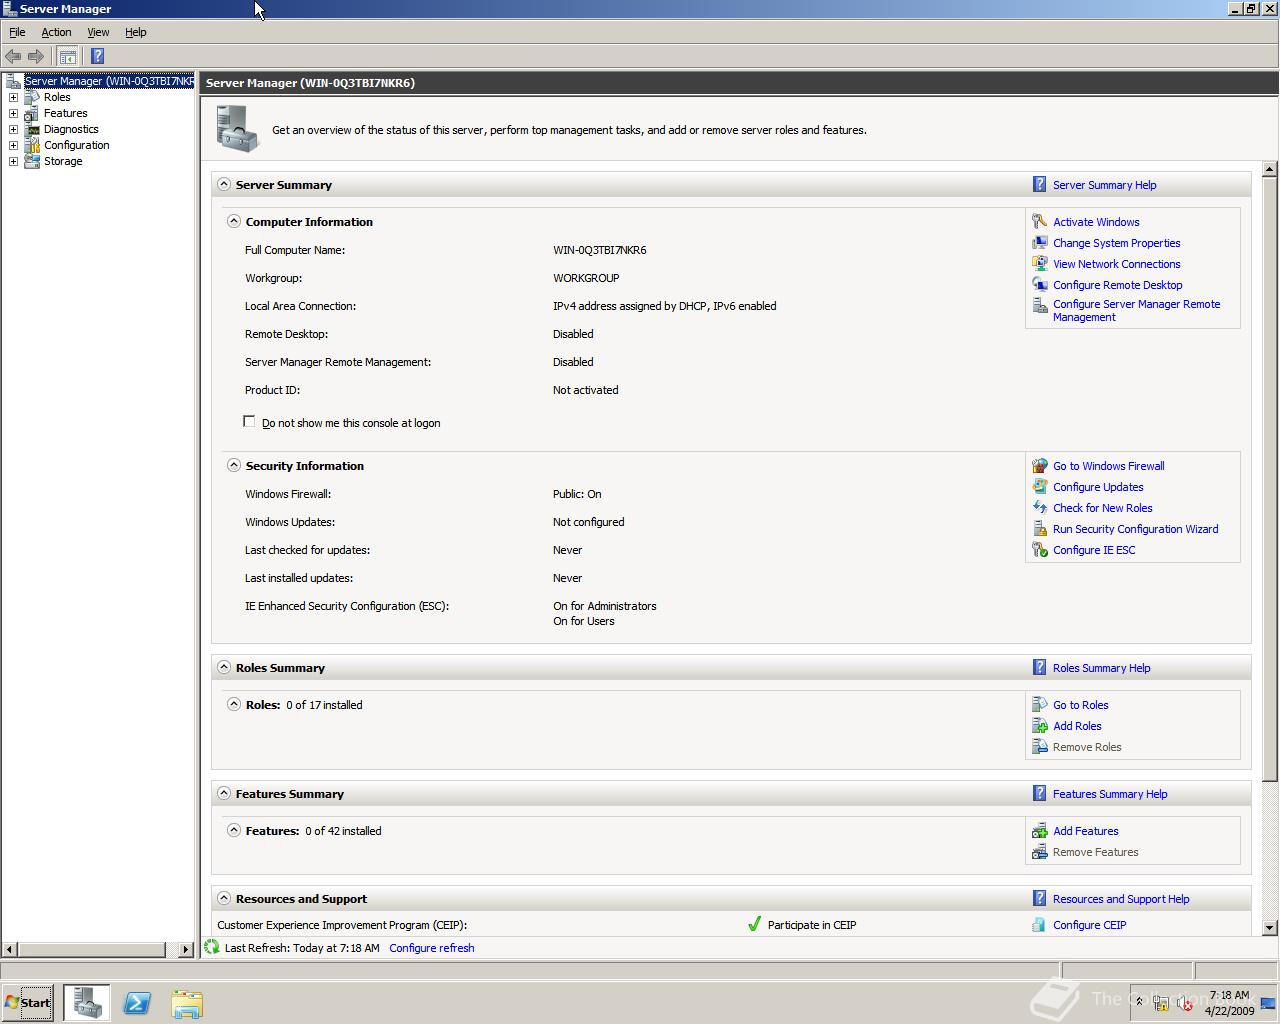Collapse the Features Summary section
The image size is (1280, 1024).
224,793
